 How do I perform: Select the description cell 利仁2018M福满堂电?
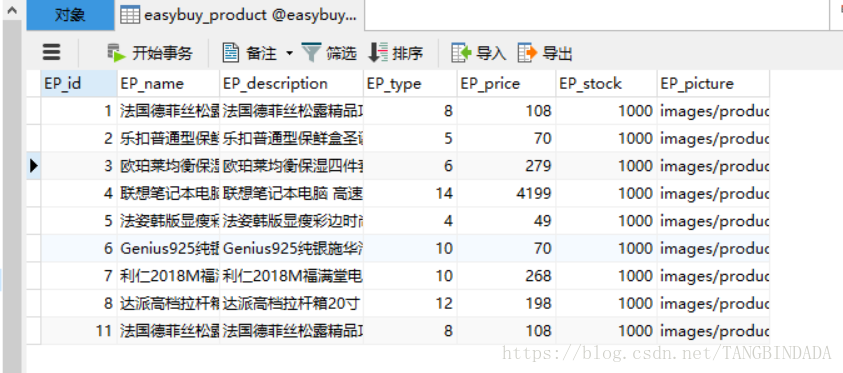[291, 276]
